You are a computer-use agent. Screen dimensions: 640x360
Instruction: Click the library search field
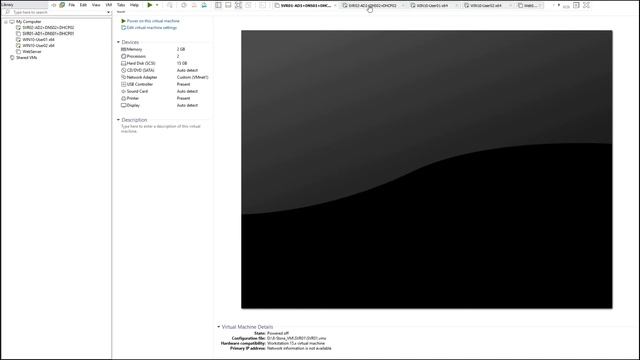(x=57, y=12)
